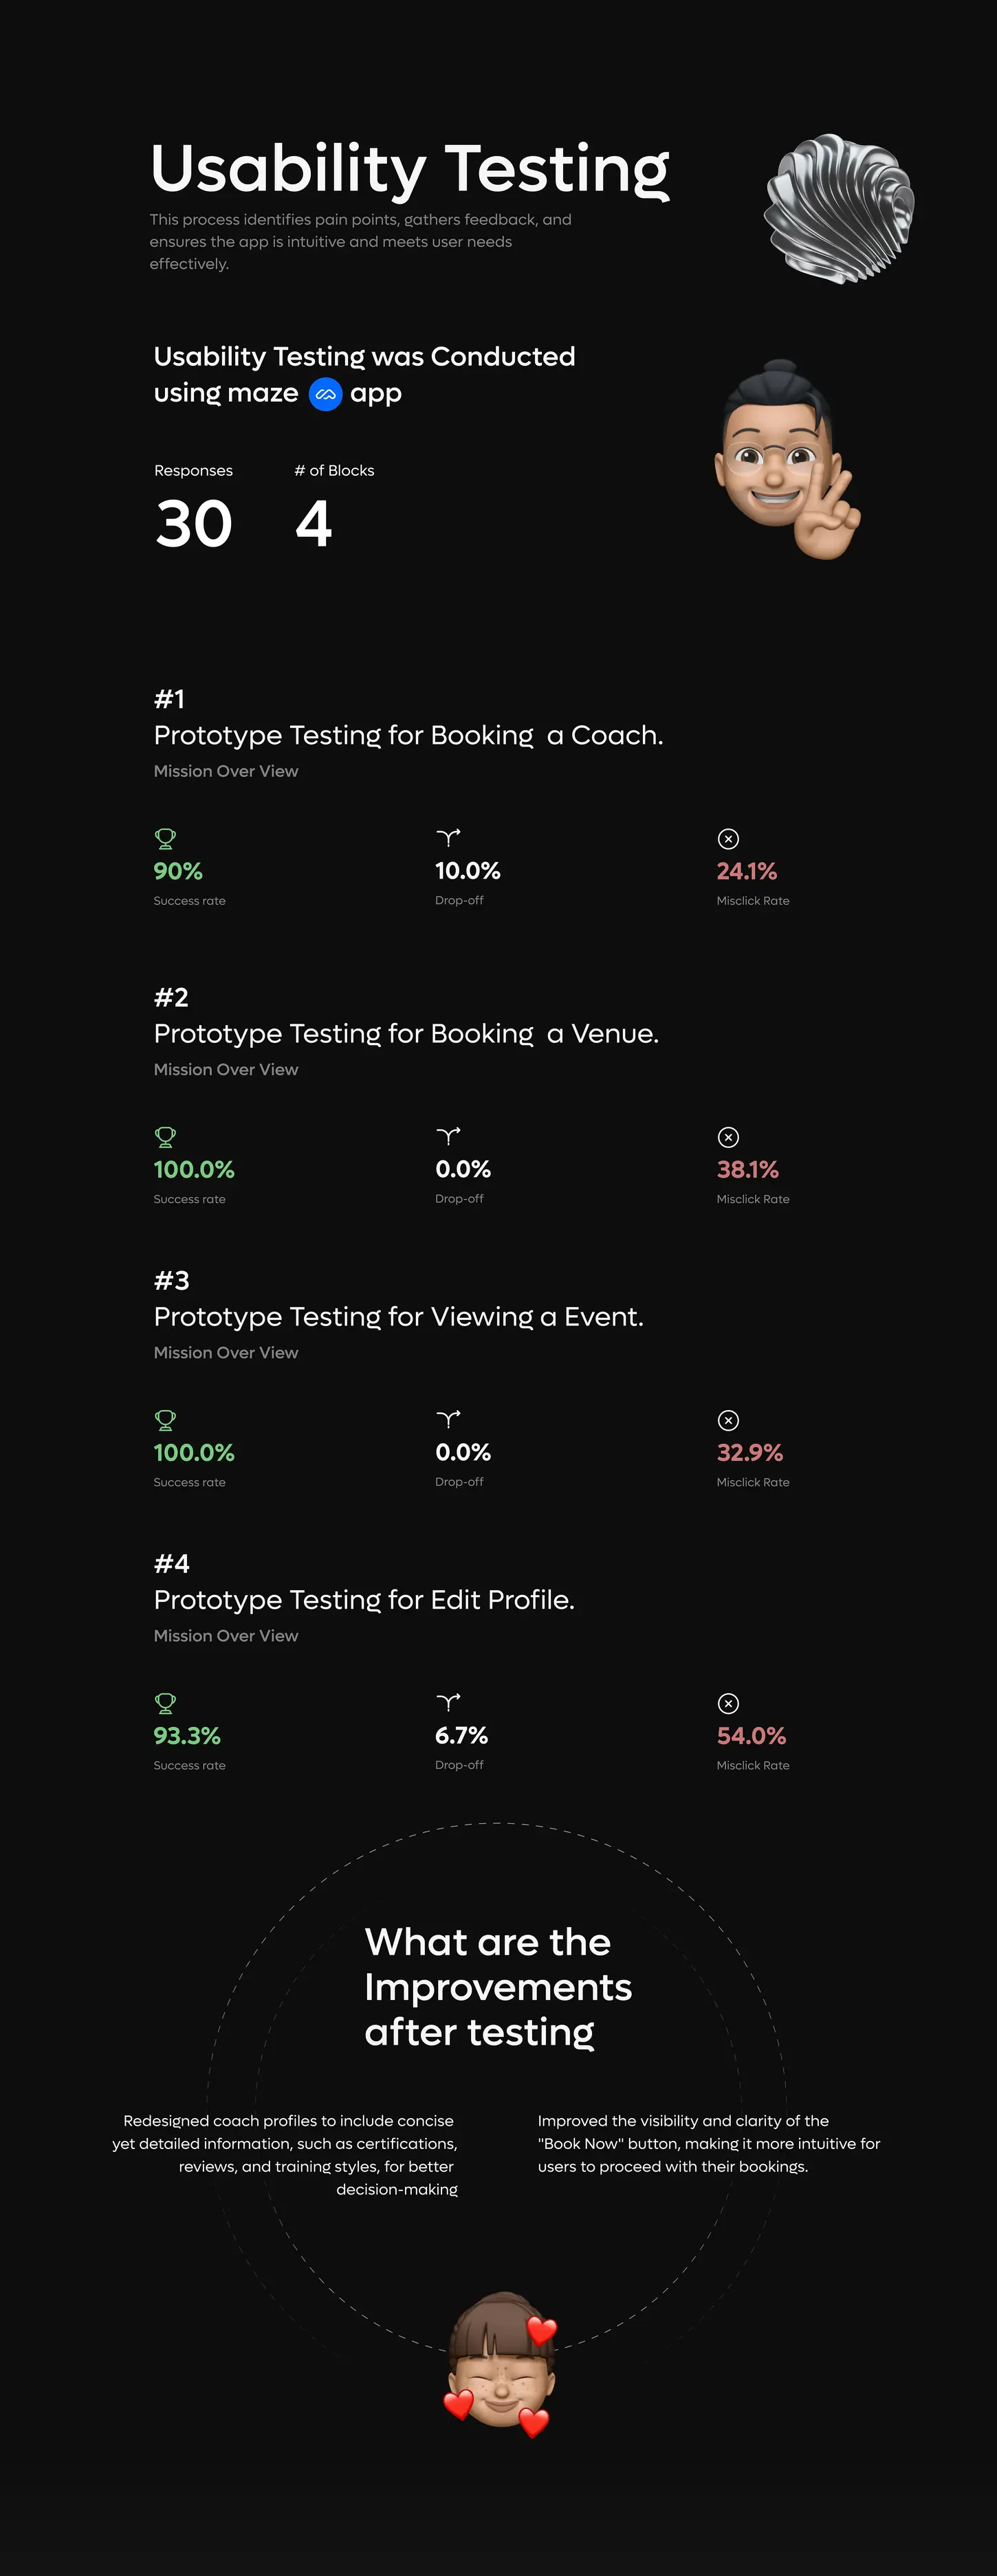Image resolution: width=997 pixels, height=2576 pixels.
Task: Click the misclick X icon above 38.1%
Action: point(728,1137)
